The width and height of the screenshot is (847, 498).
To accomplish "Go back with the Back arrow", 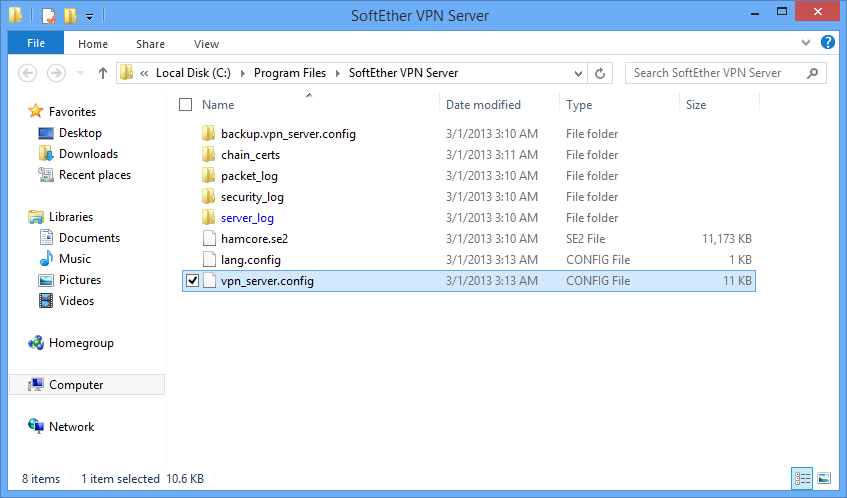I will pyautogui.click(x=28, y=73).
